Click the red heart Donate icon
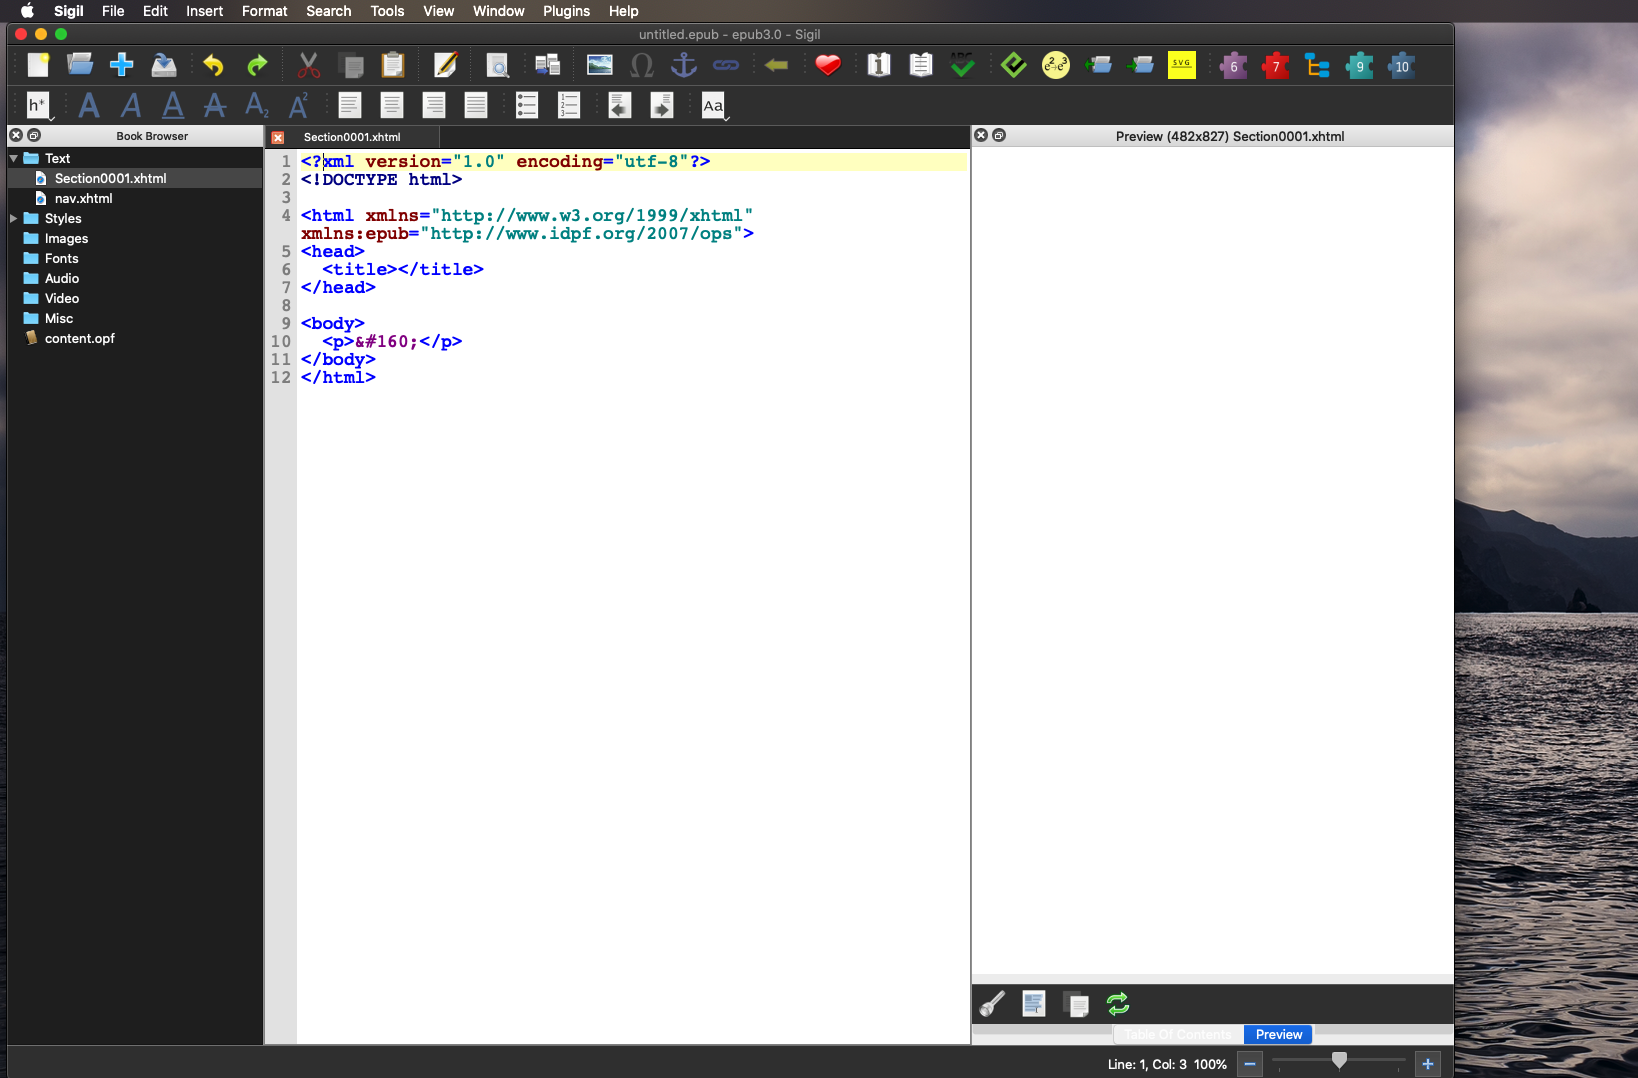Image resolution: width=1638 pixels, height=1078 pixels. tap(827, 66)
